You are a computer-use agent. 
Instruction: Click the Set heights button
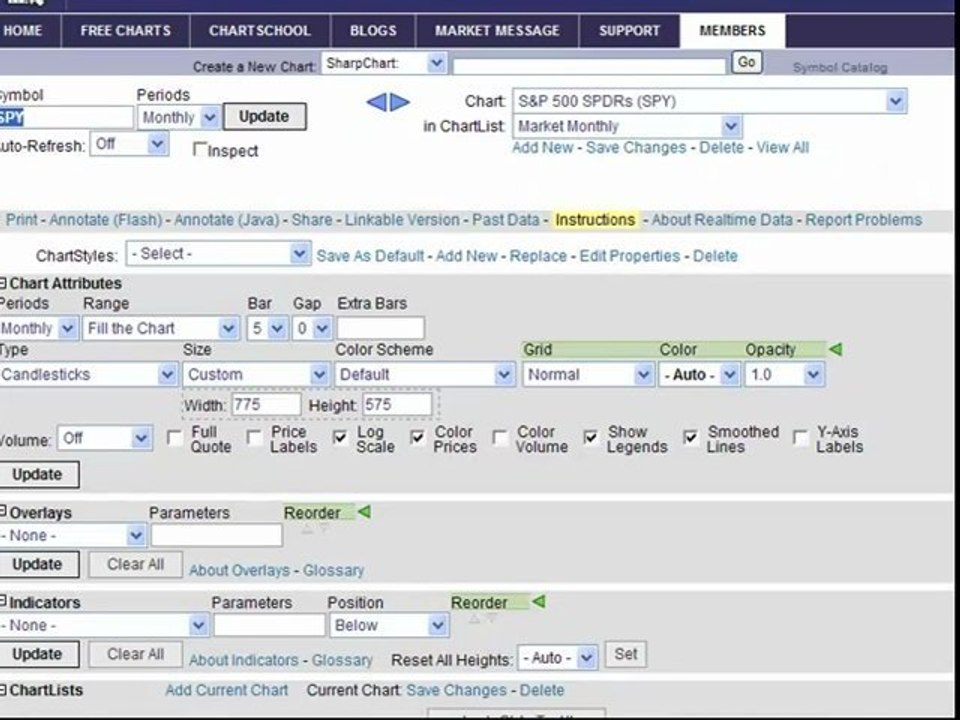click(x=625, y=654)
